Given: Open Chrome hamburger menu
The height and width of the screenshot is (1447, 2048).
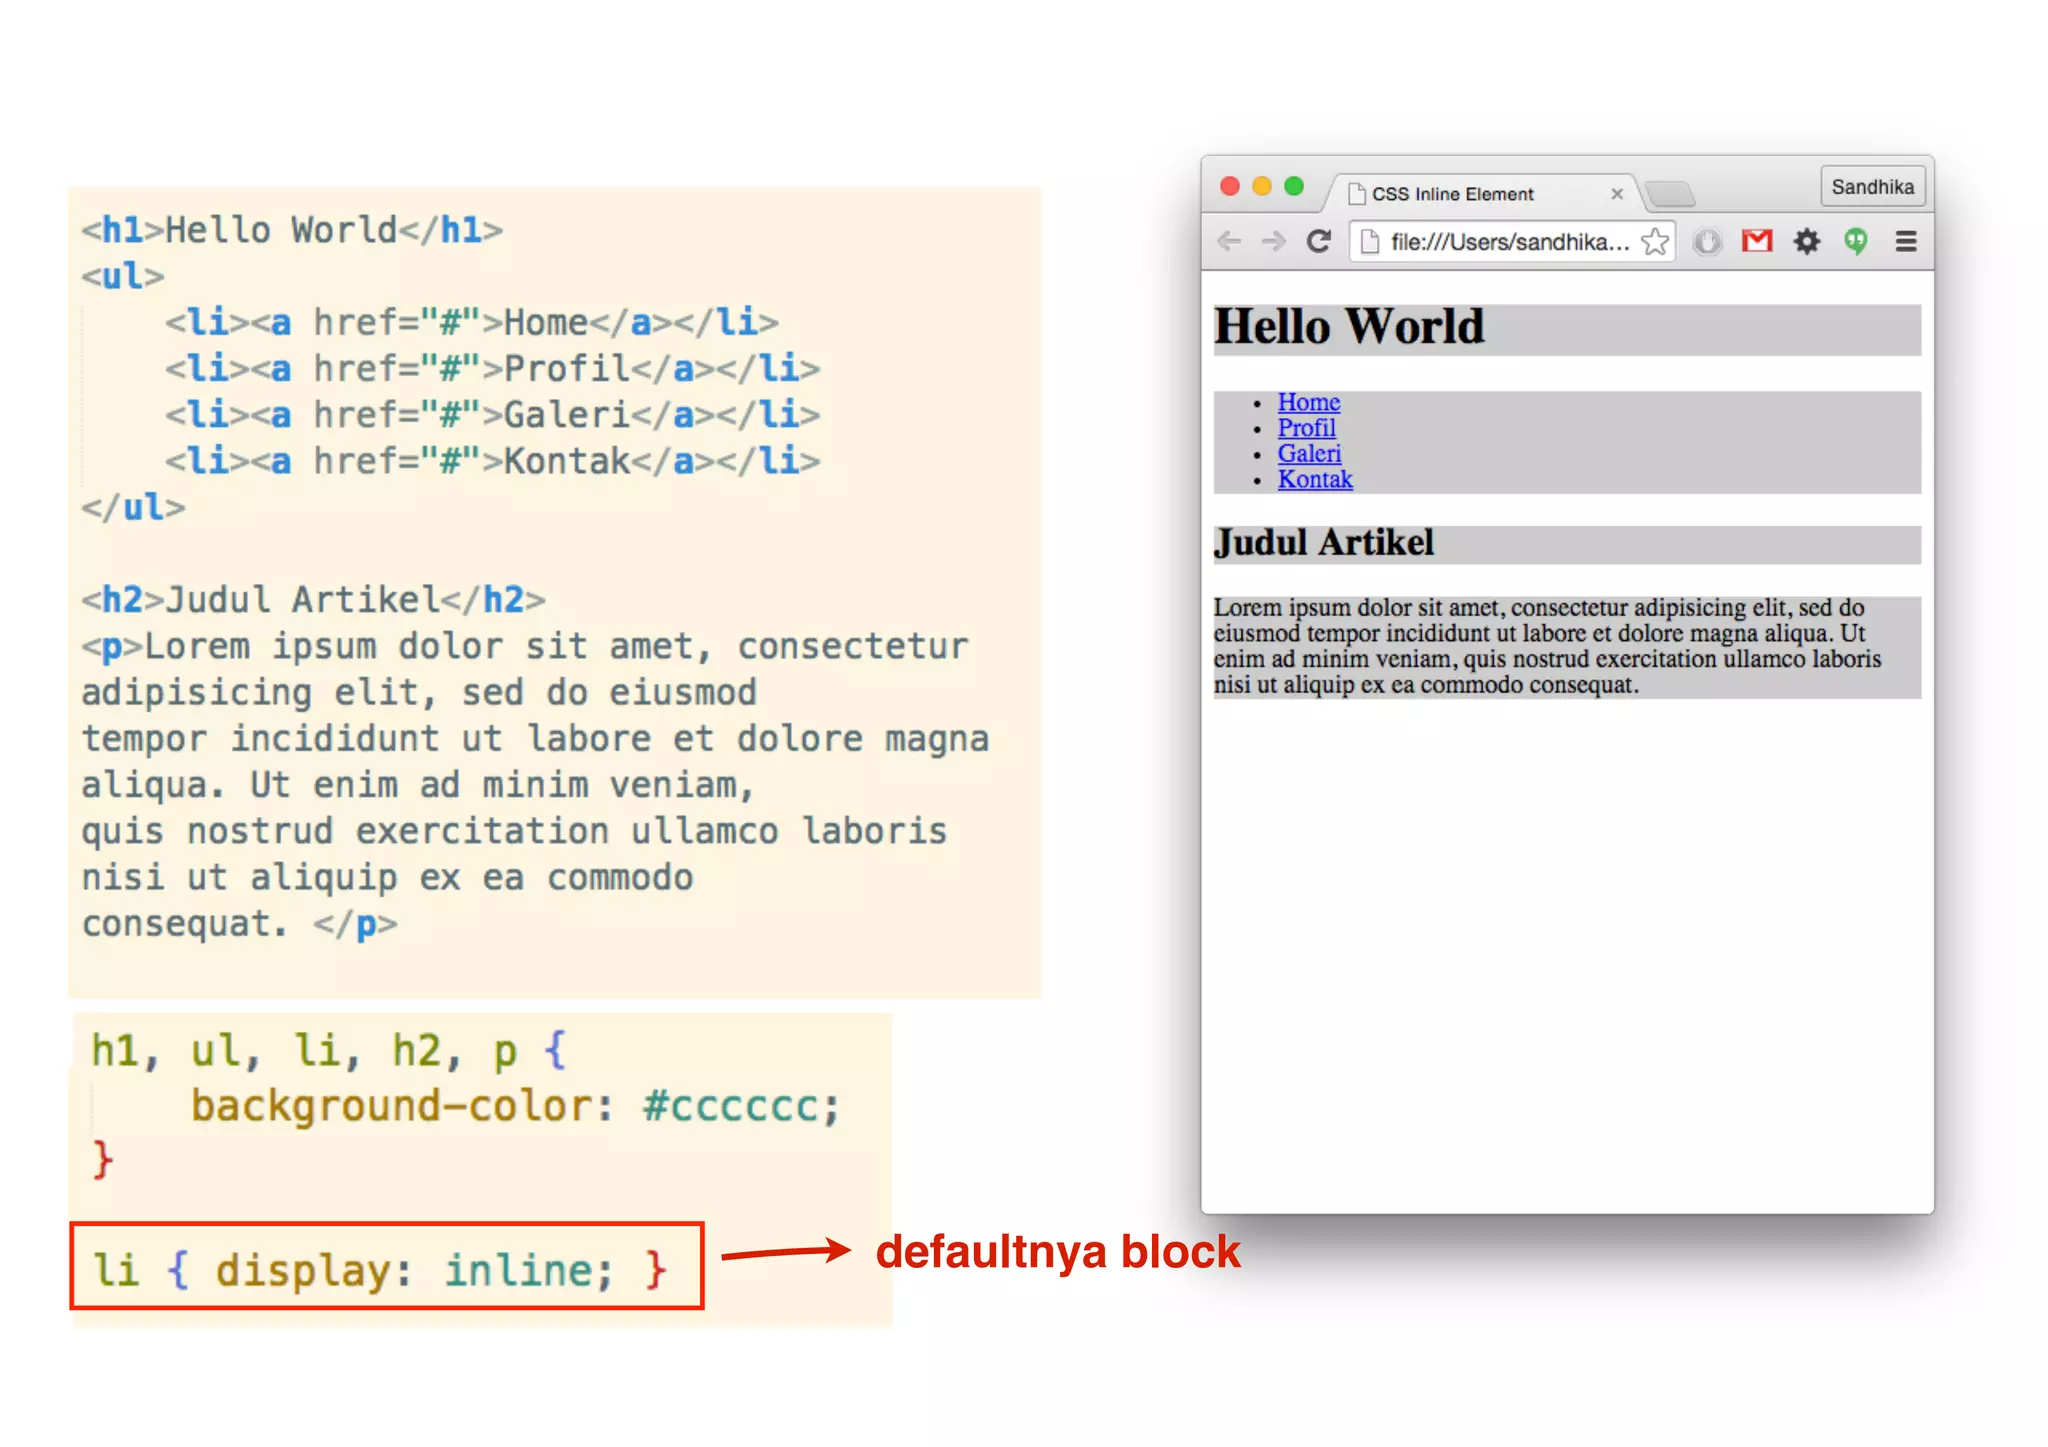Looking at the screenshot, I should 1906,241.
